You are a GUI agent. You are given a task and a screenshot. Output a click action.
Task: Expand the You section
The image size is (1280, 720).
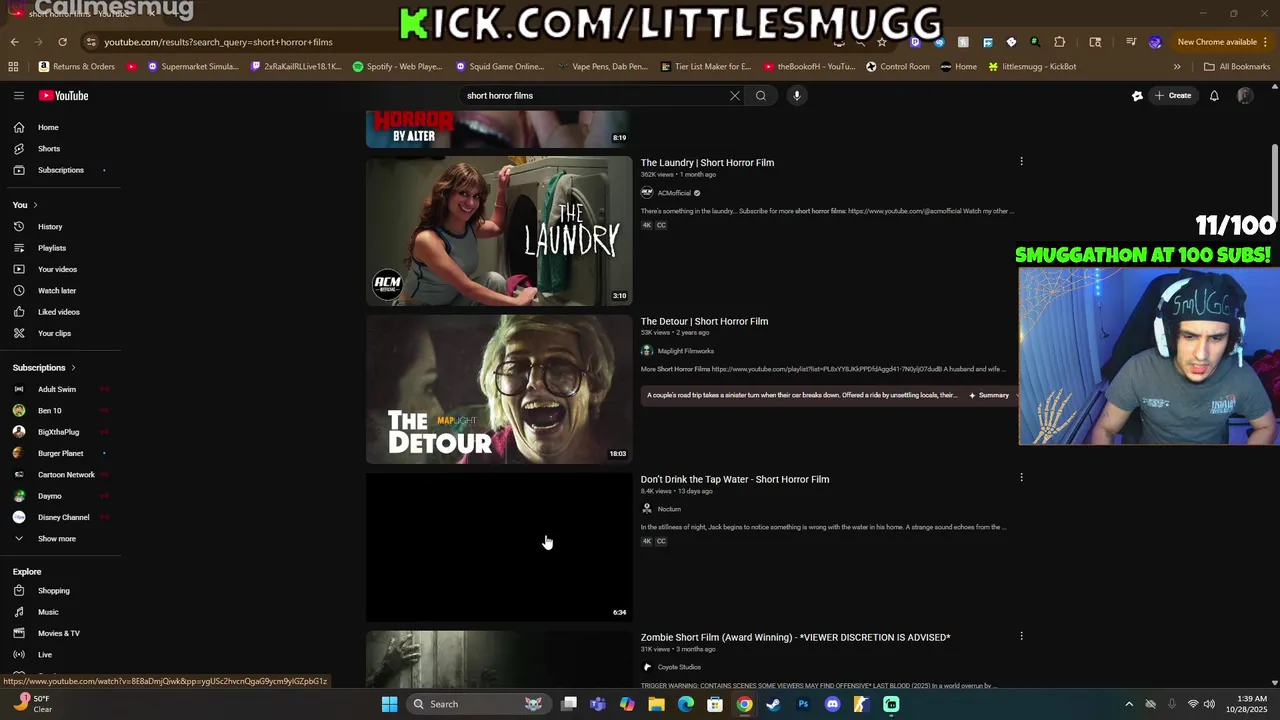pos(25,205)
